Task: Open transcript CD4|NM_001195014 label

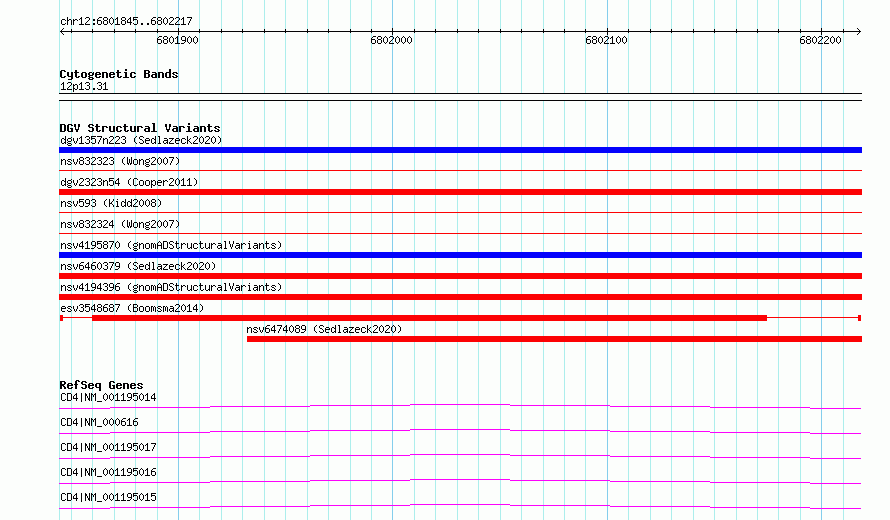Action: [x=108, y=397]
